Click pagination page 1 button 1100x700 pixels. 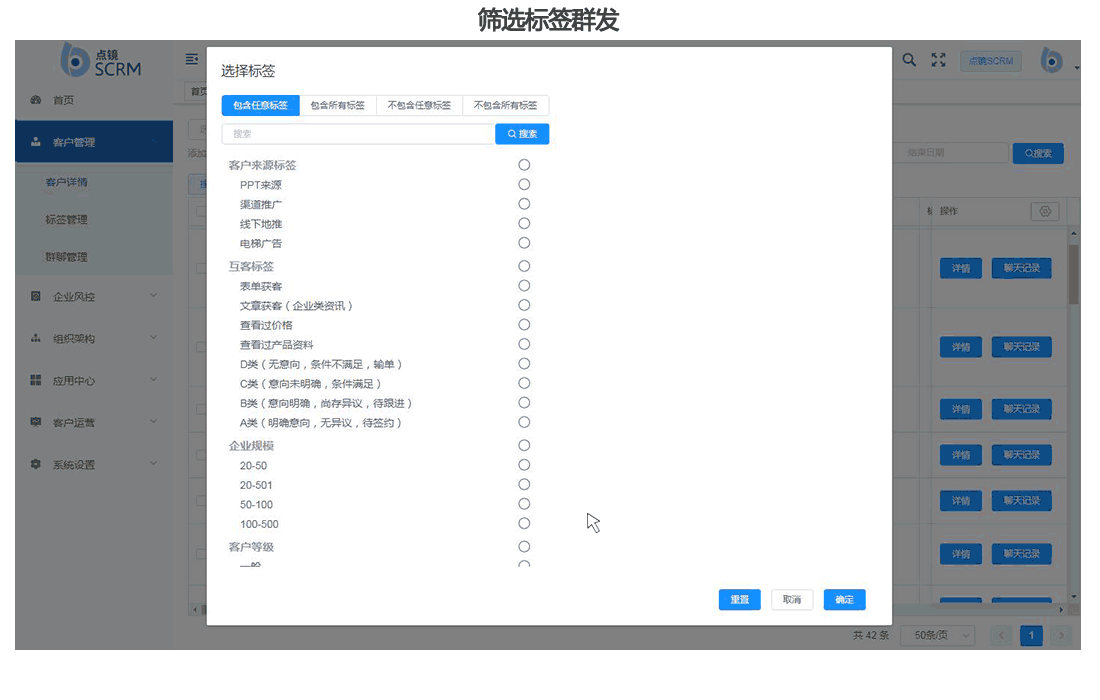click(1031, 635)
